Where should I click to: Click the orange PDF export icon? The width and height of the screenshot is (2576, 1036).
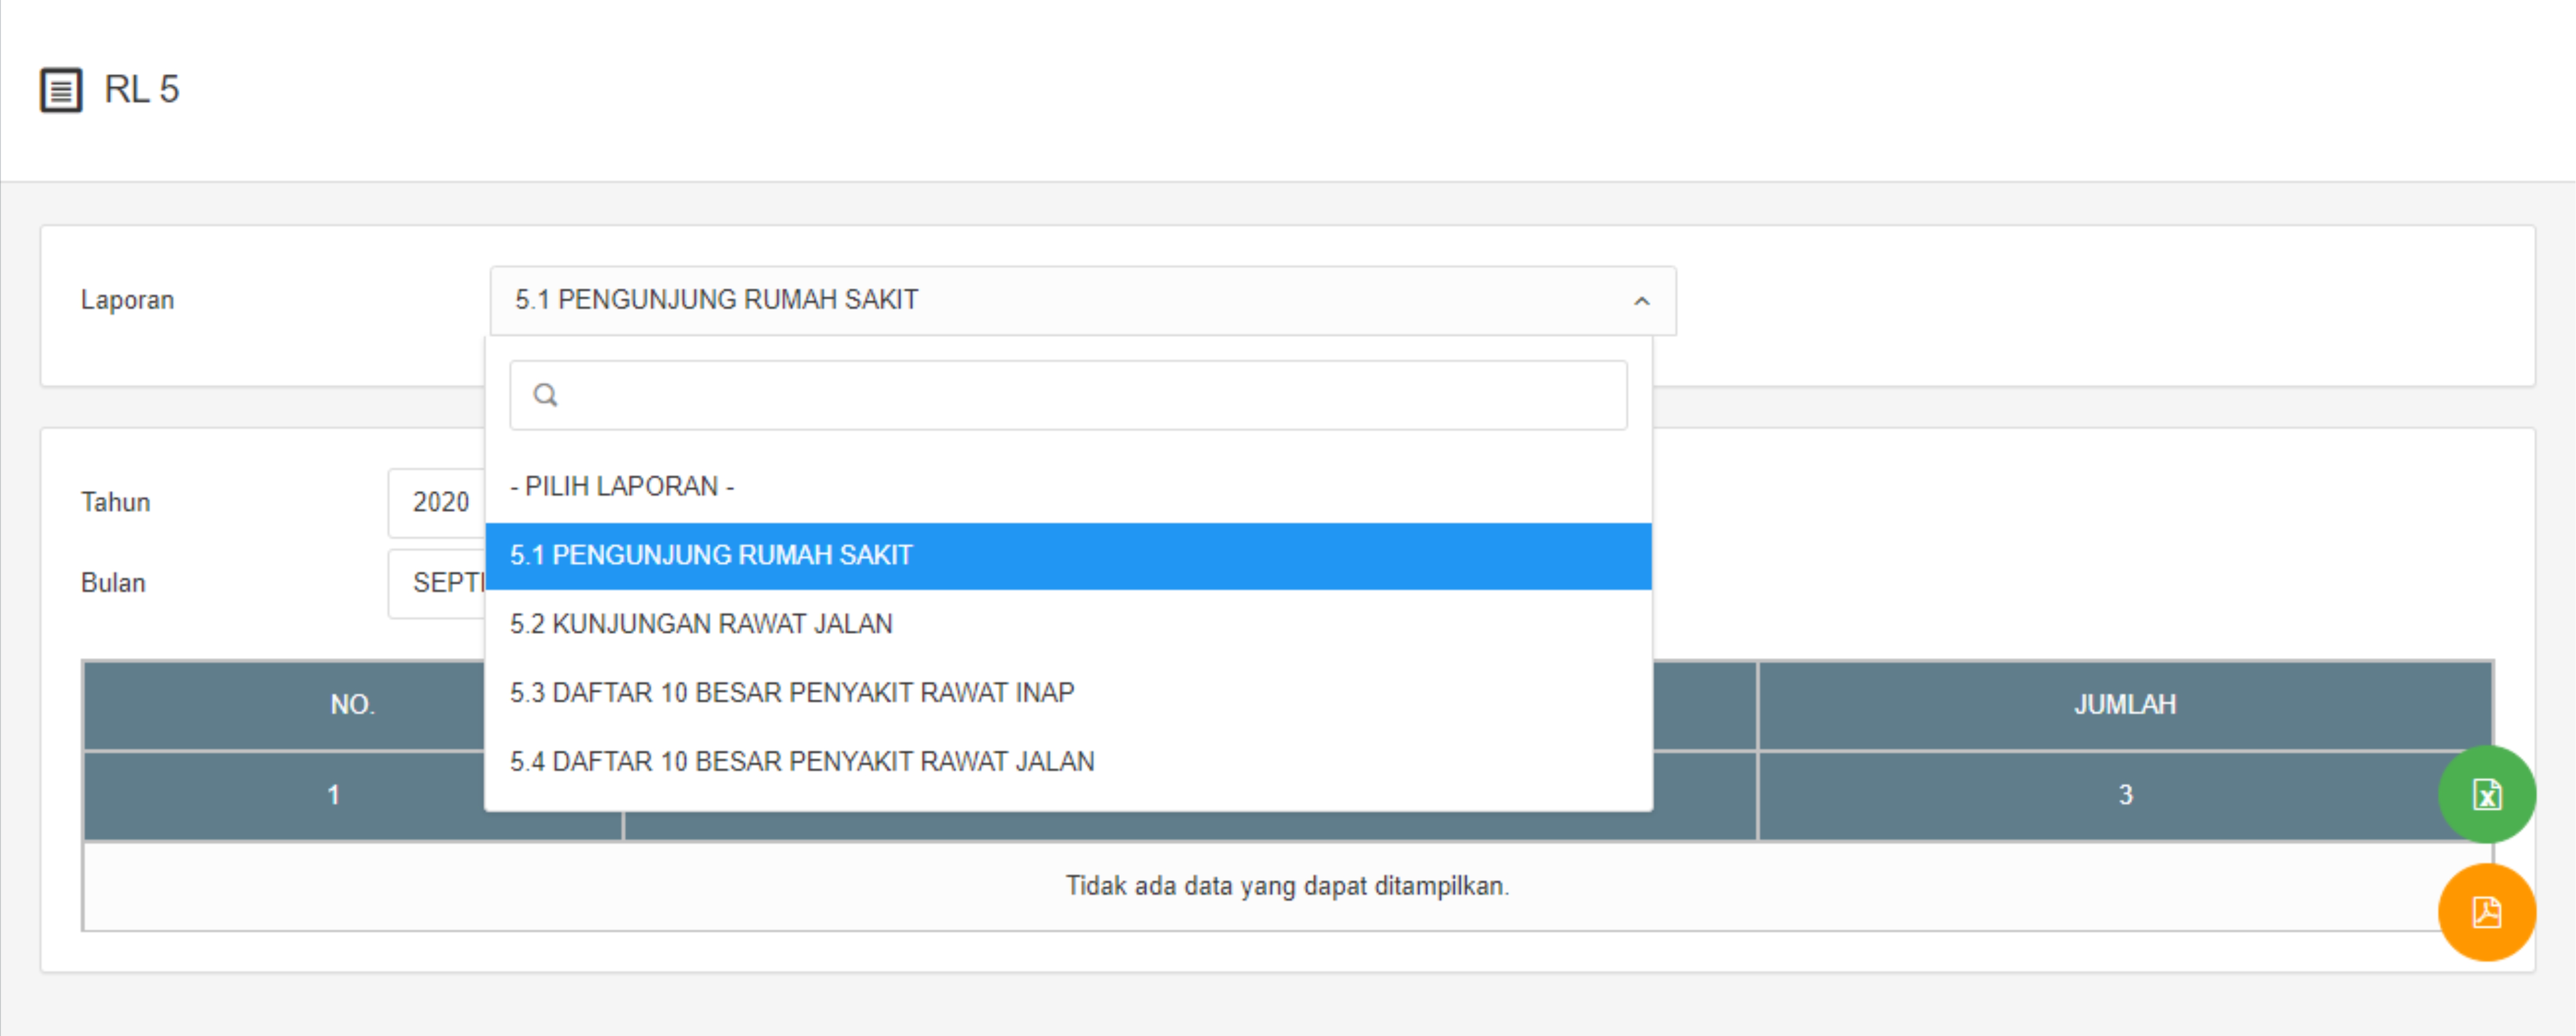[x=2486, y=912]
